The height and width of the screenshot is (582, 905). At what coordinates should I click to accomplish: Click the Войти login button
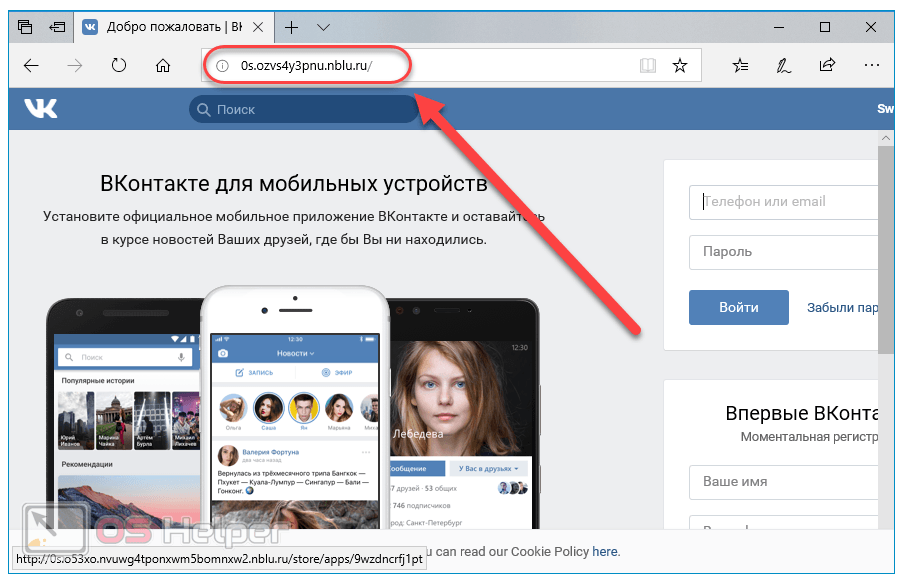pos(738,308)
